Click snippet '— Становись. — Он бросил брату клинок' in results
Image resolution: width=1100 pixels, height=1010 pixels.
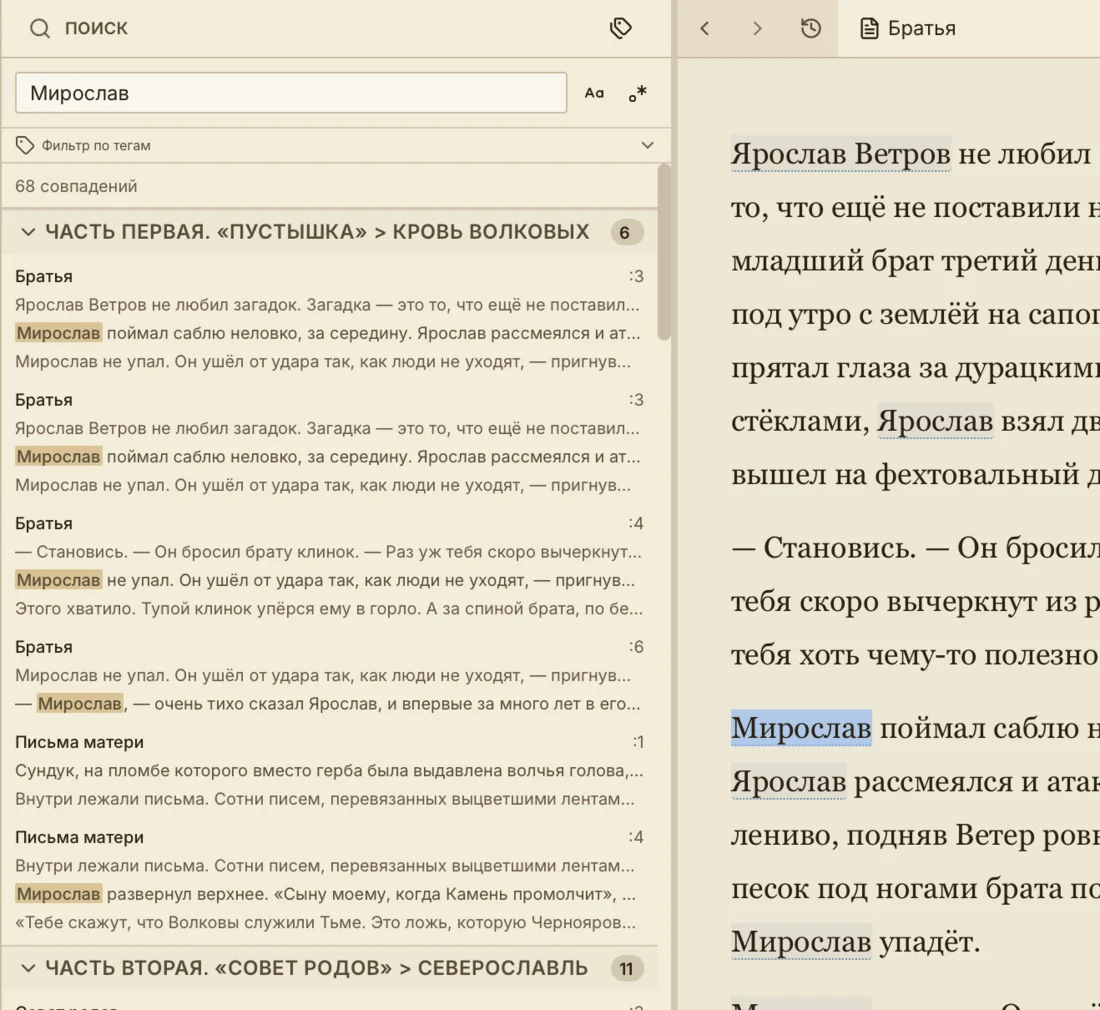(x=328, y=552)
